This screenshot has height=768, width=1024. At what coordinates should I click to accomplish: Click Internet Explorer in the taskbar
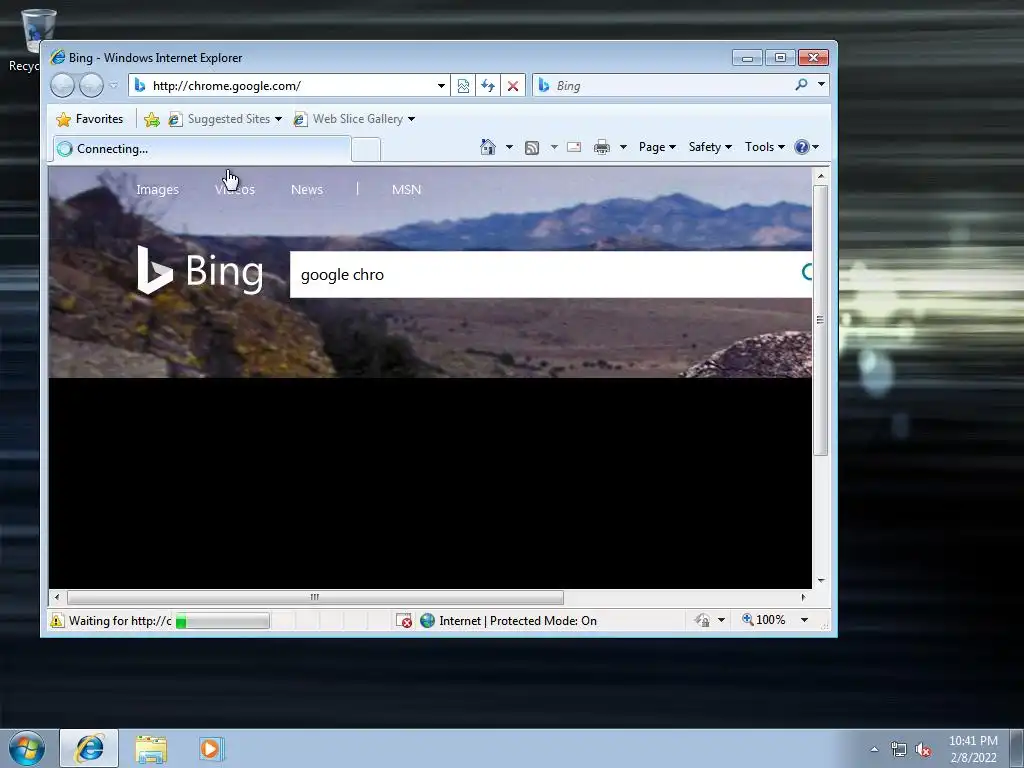89,748
